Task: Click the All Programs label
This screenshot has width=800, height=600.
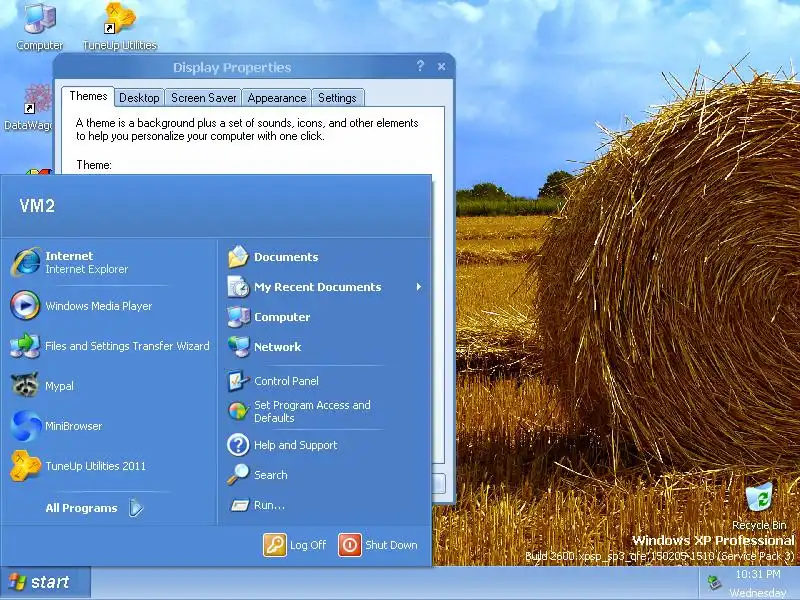Action: pos(81,508)
